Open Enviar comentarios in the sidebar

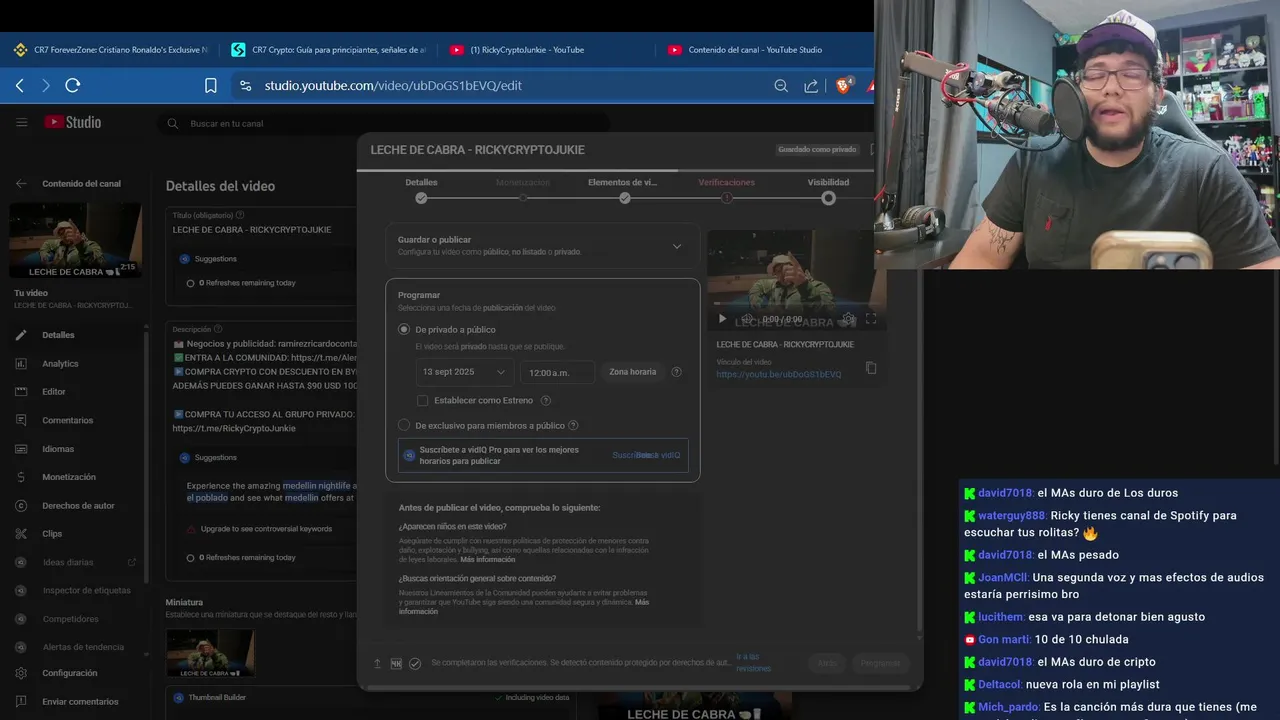(x=80, y=702)
